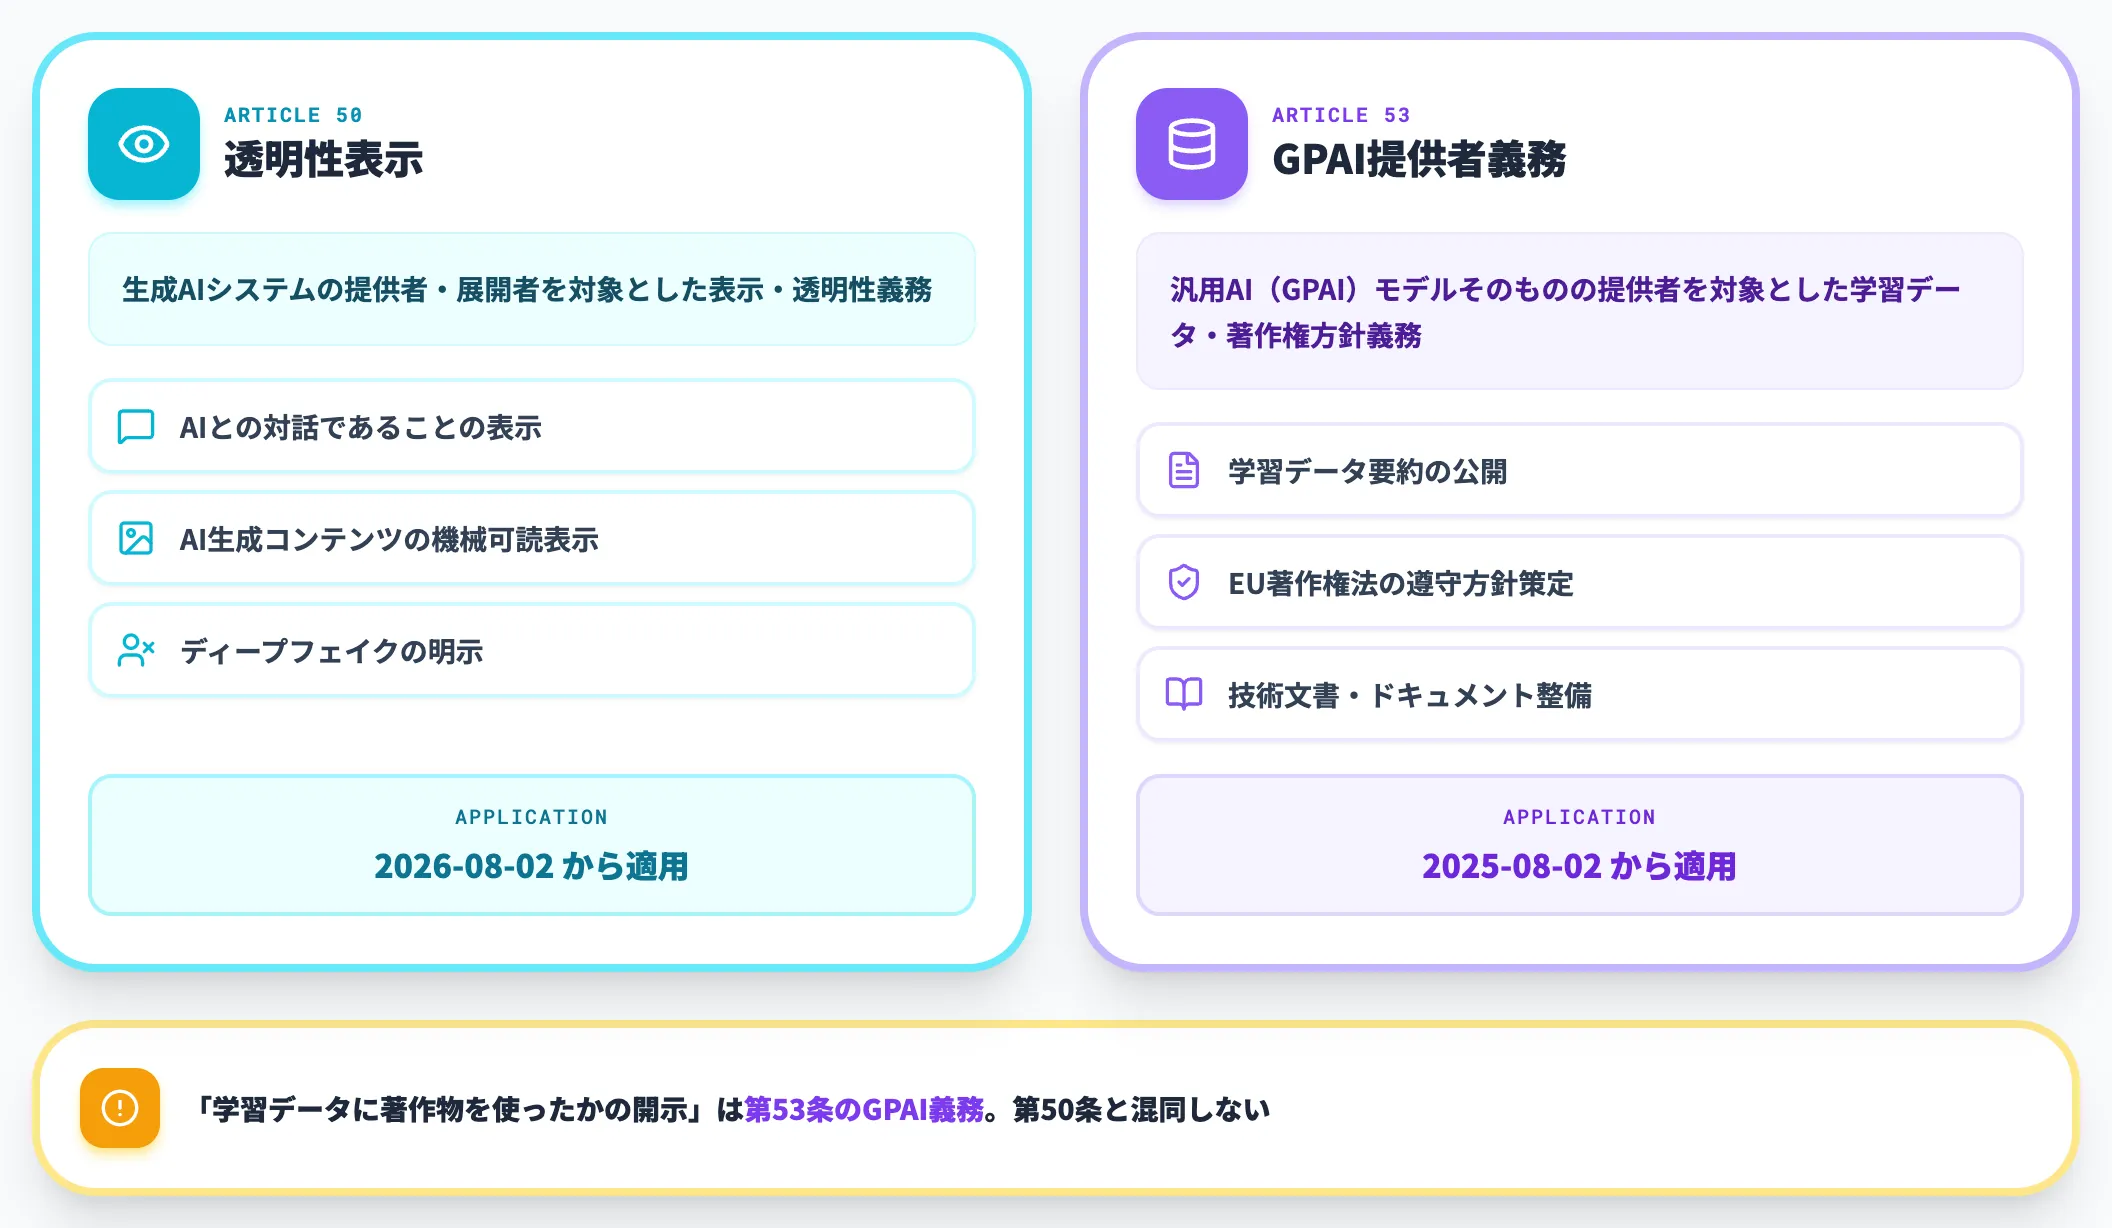Click the 第50条と混同しない text in the note

click(1142, 1109)
